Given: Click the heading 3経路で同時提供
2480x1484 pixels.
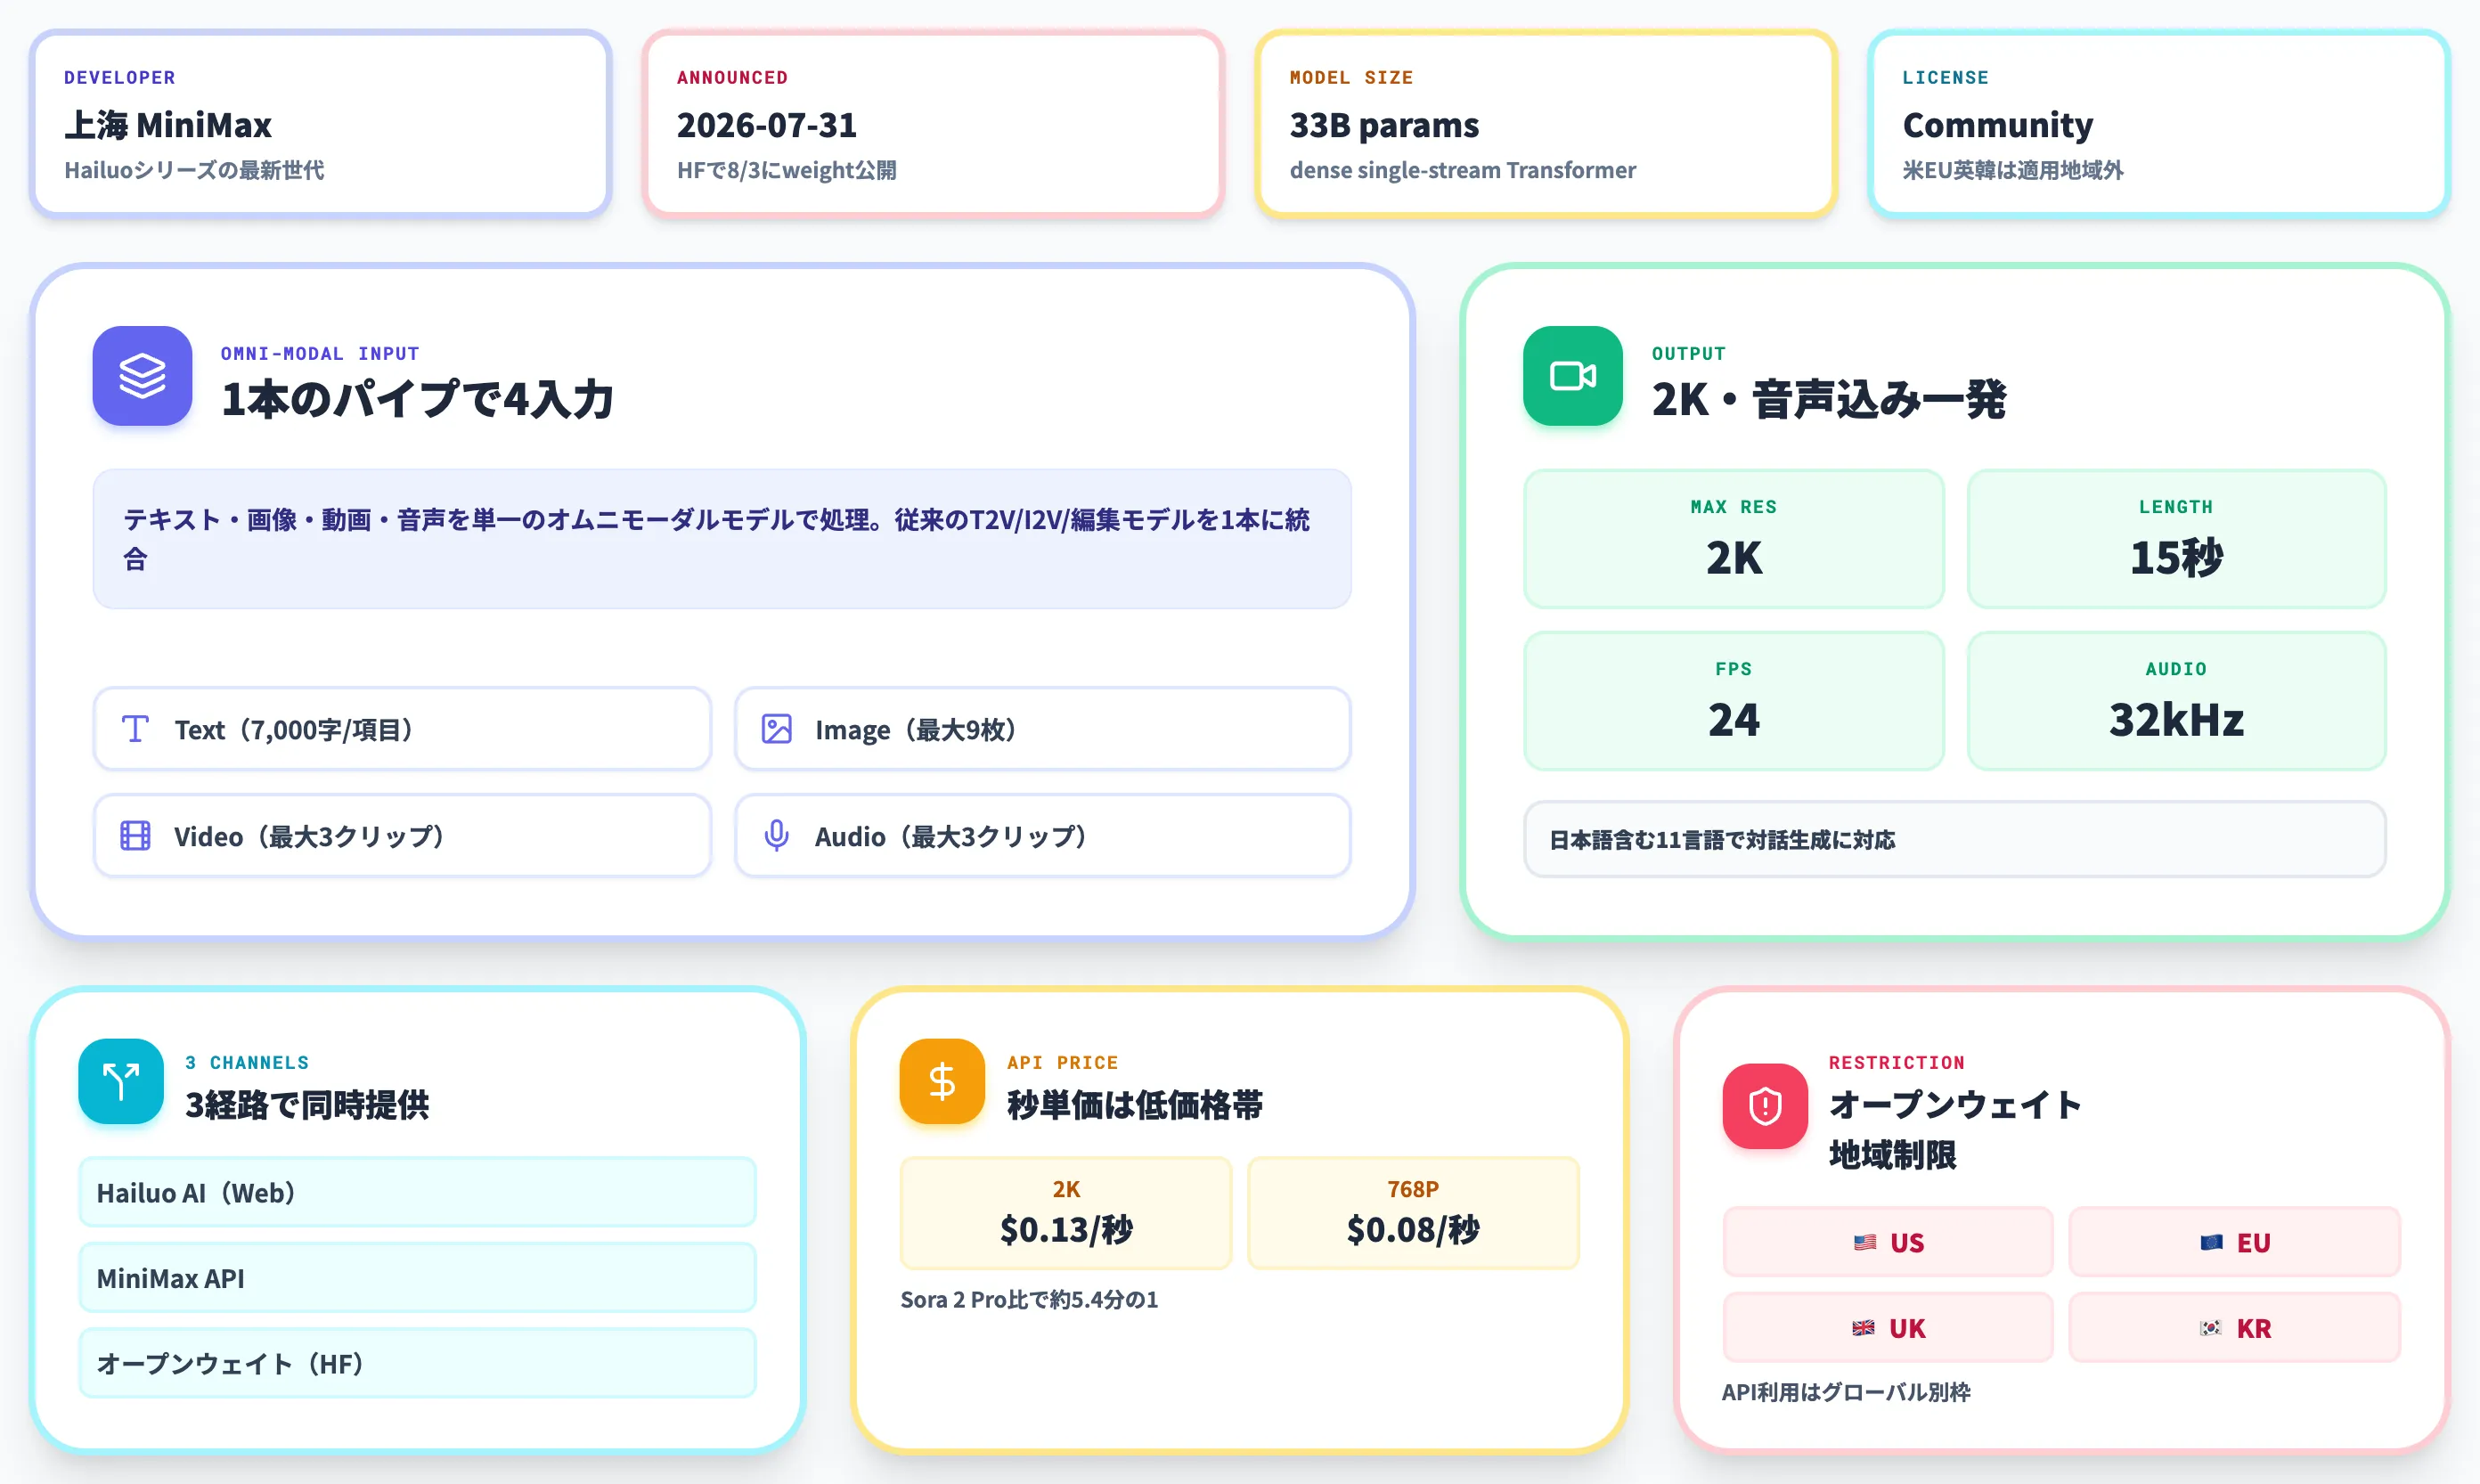Looking at the screenshot, I should point(307,1105).
